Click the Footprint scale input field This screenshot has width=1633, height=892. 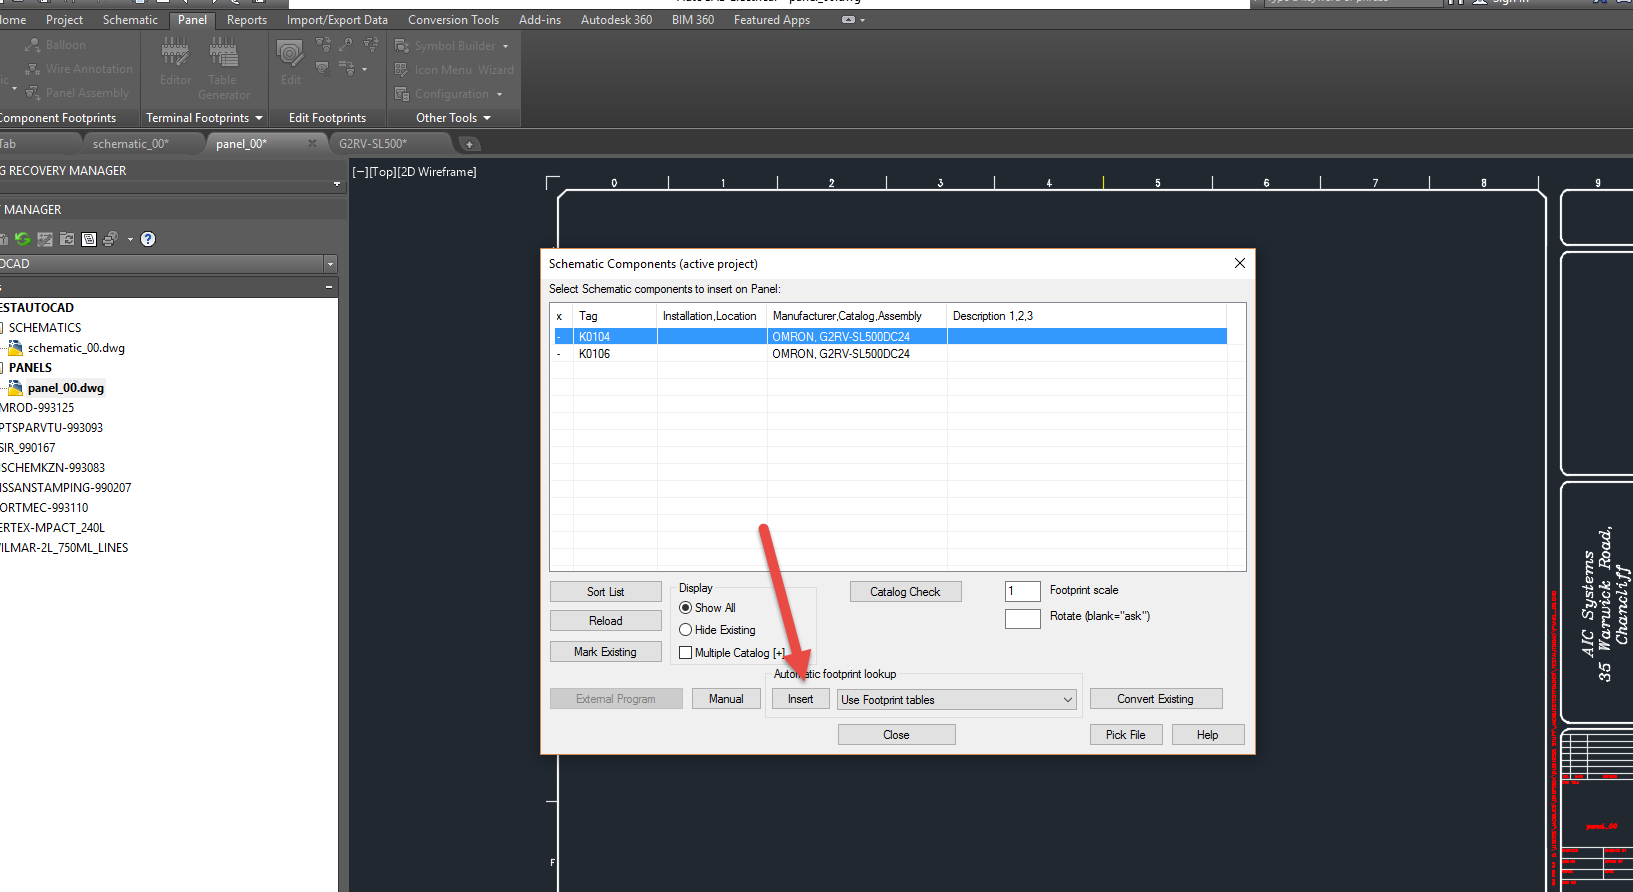tap(1022, 591)
